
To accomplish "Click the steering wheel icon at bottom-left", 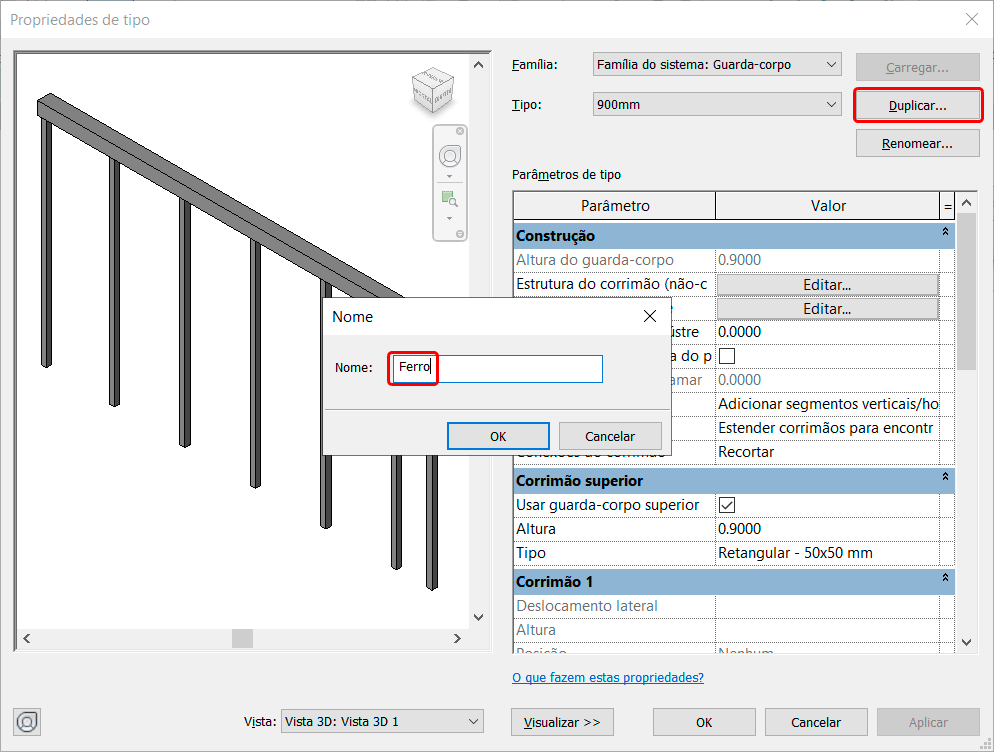I will click(28, 722).
